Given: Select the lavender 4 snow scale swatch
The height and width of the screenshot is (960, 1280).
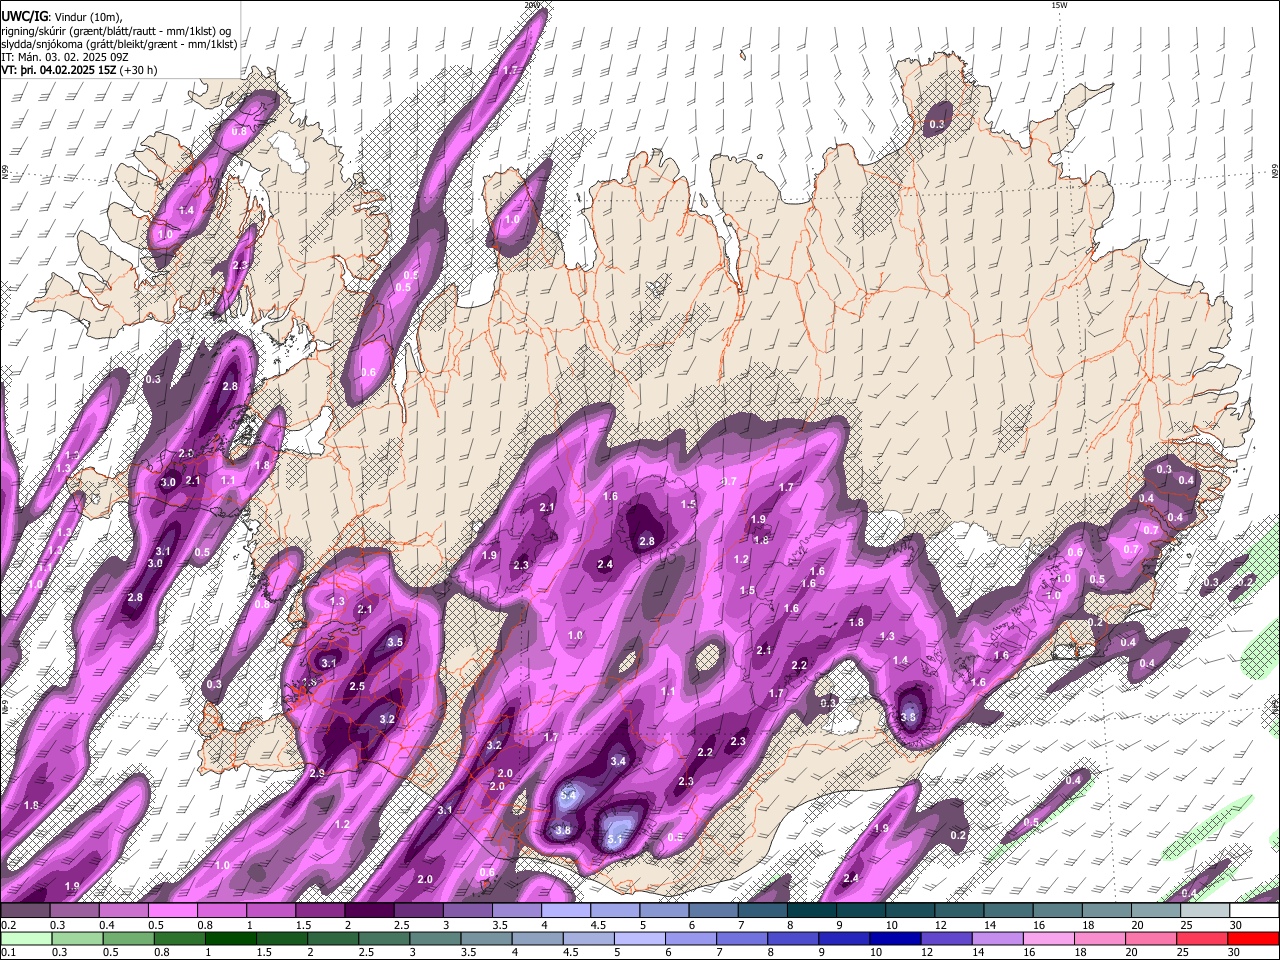Looking at the screenshot, I should click(x=566, y=910).
